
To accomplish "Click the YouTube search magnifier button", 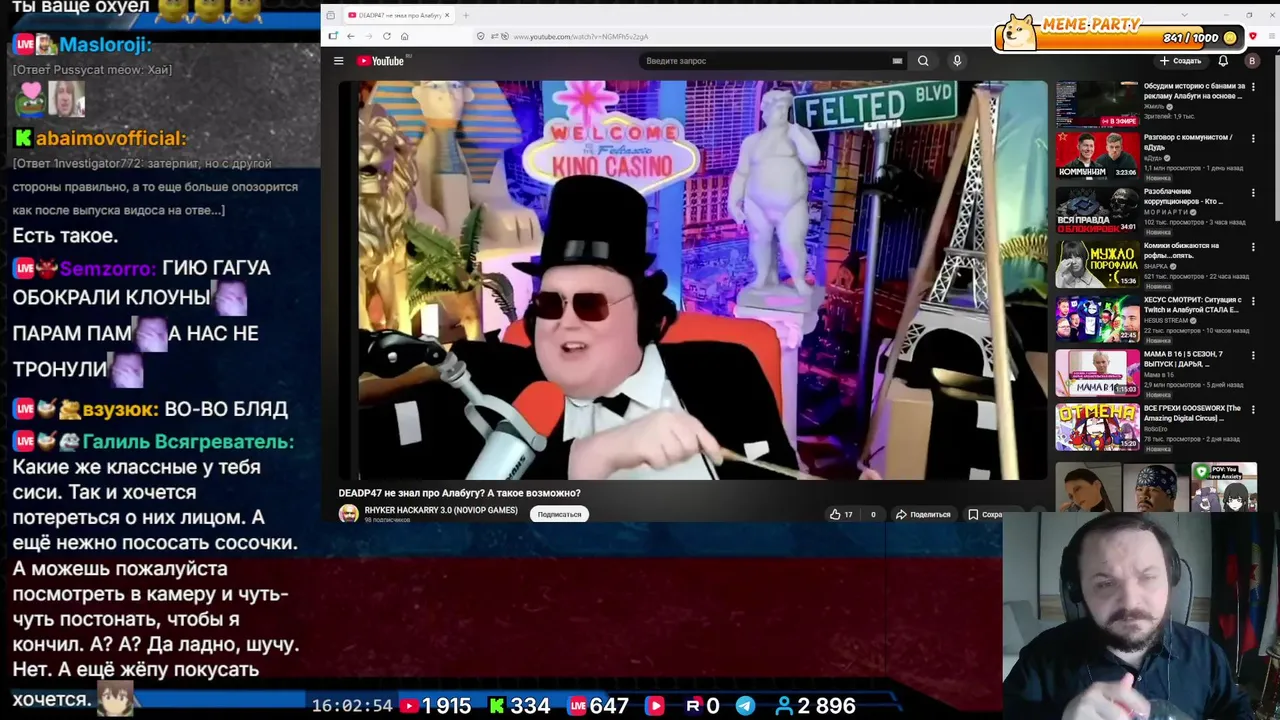I will tap(923, 61).
